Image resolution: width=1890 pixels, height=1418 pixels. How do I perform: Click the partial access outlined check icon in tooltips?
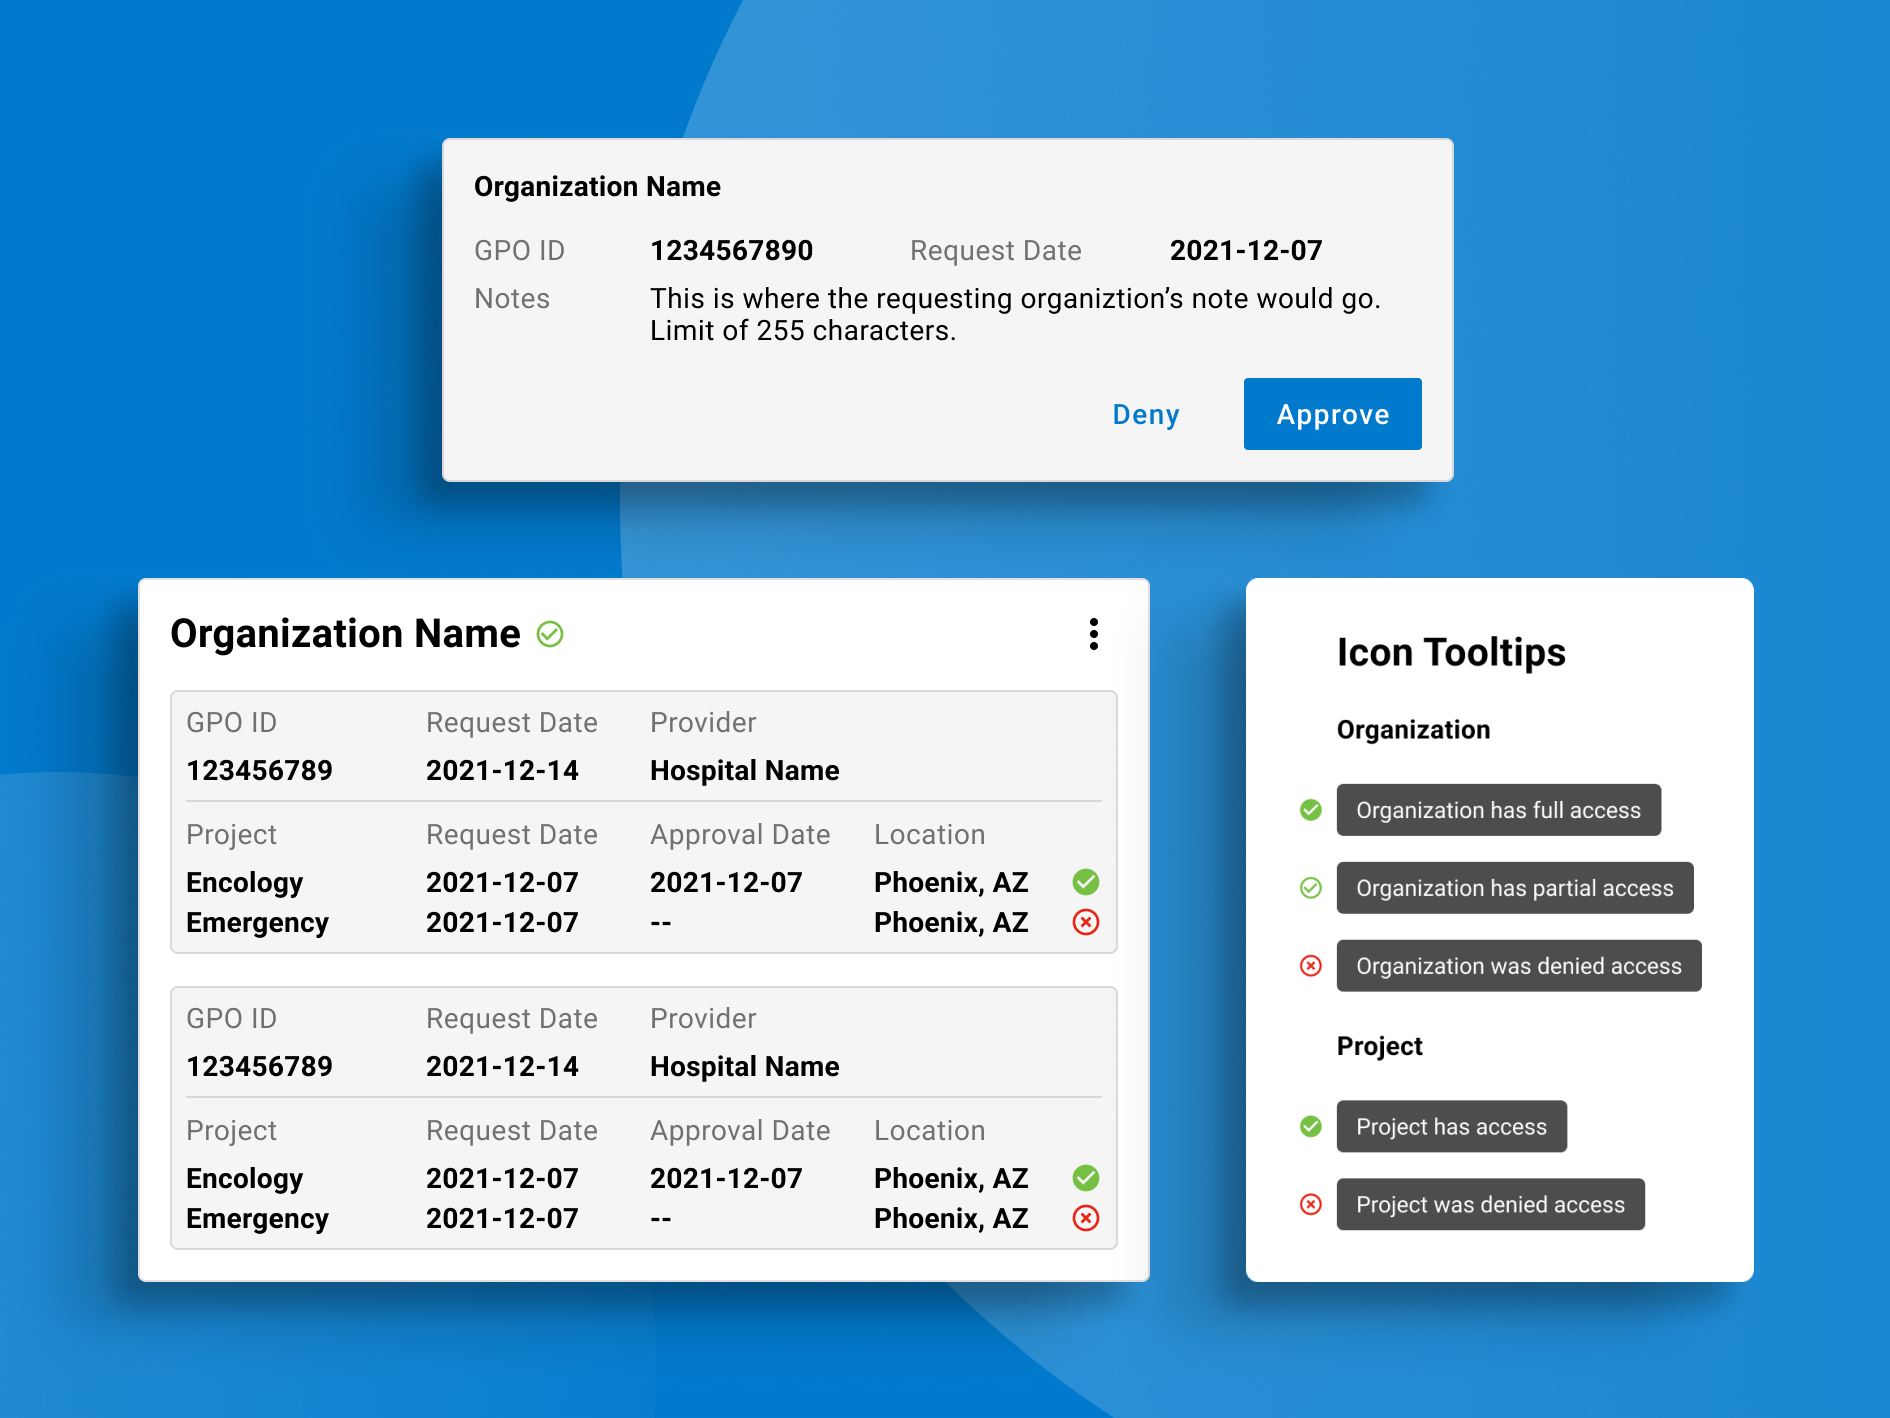pos(1310,888)
